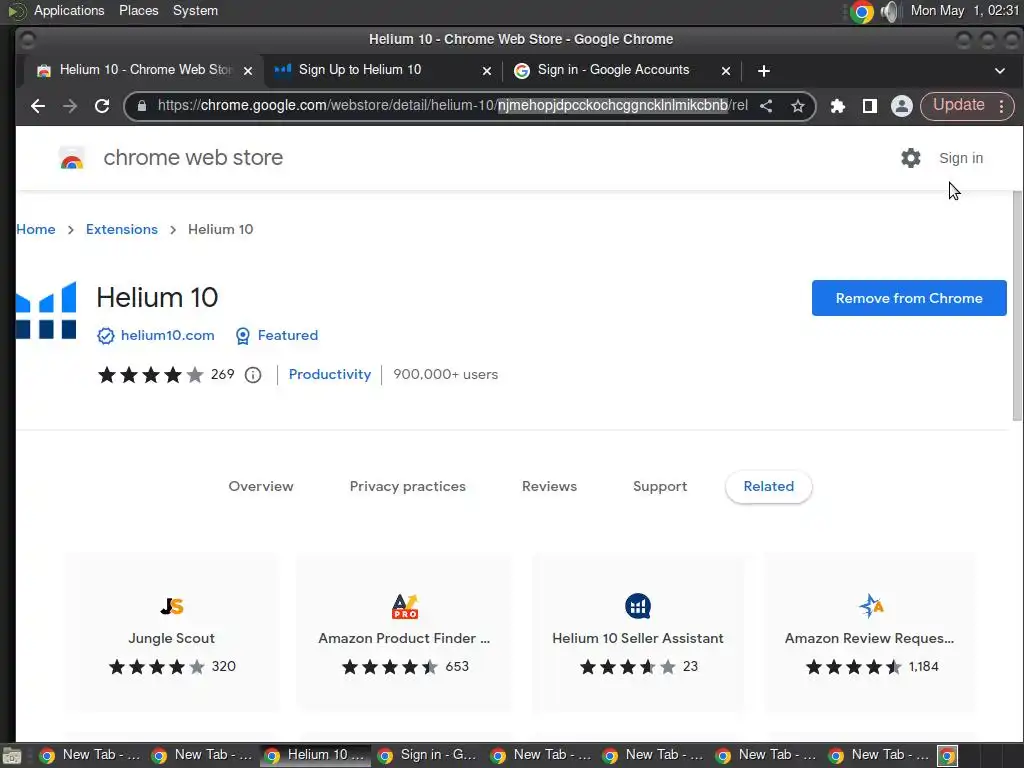Select the Helium 10 Chrome Web Store tab

[x=142, y=71]
